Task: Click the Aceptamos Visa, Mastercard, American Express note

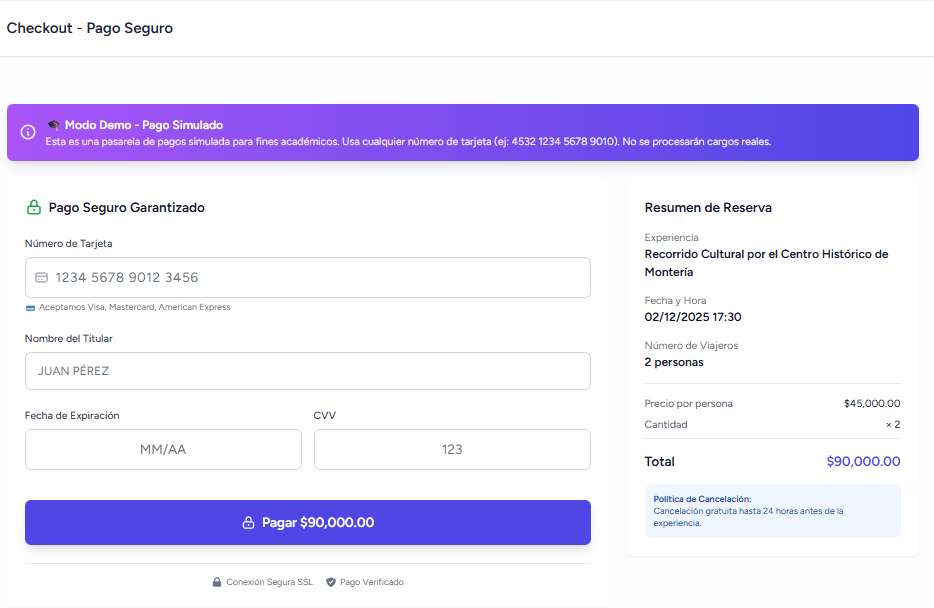Action: point(135,307)
